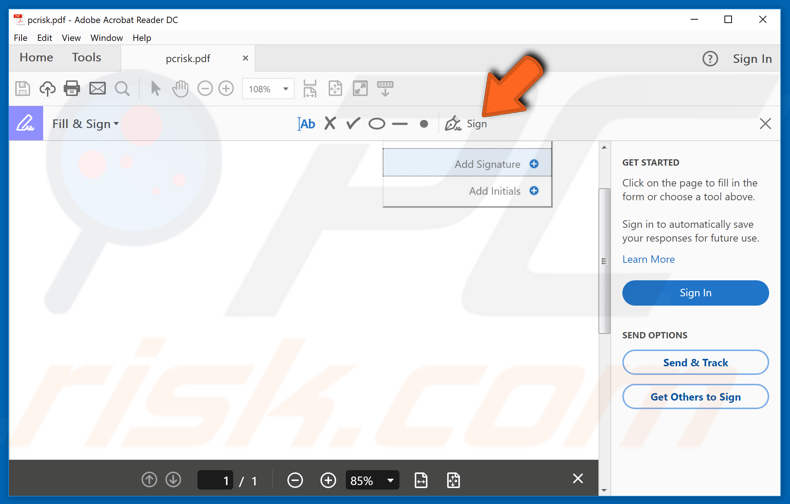Open the Help menu
Screen dimensions: 790x504
[x=142, y=38]
